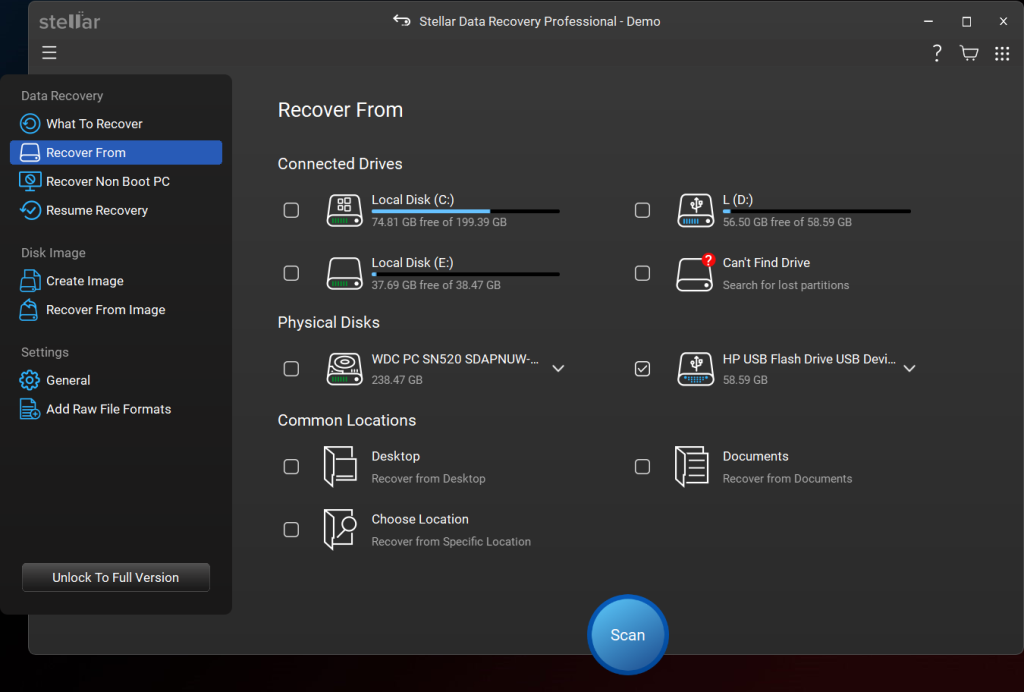Check the Desktop location checkbox
The height and width of the screenshot is (692, 1024).
point(291,467)
